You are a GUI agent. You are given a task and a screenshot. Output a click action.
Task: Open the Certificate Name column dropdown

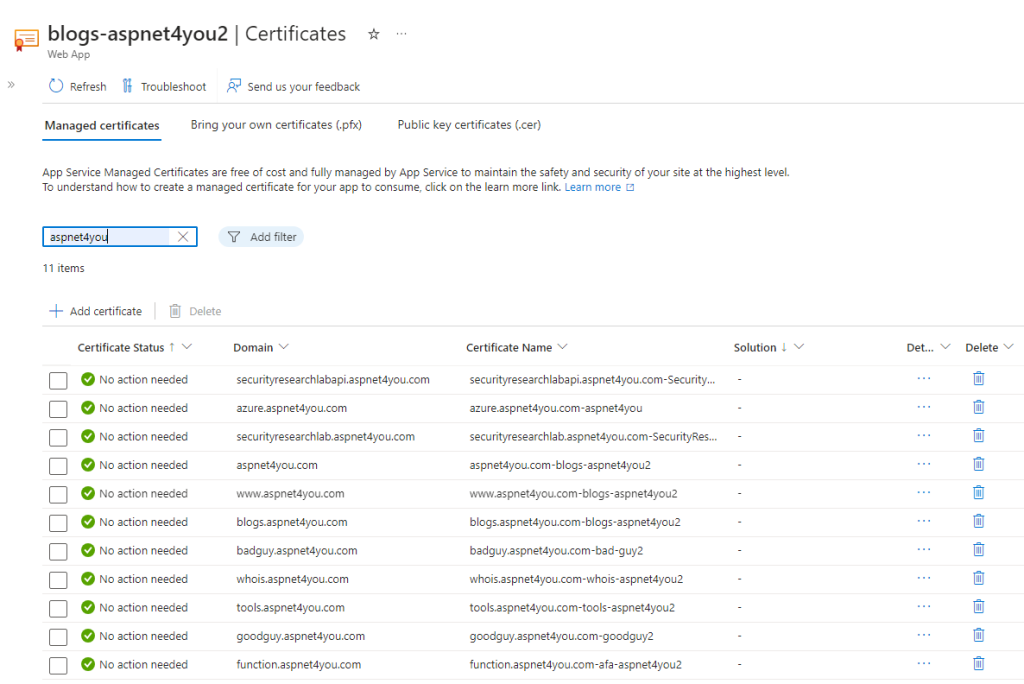click(562, 347)
